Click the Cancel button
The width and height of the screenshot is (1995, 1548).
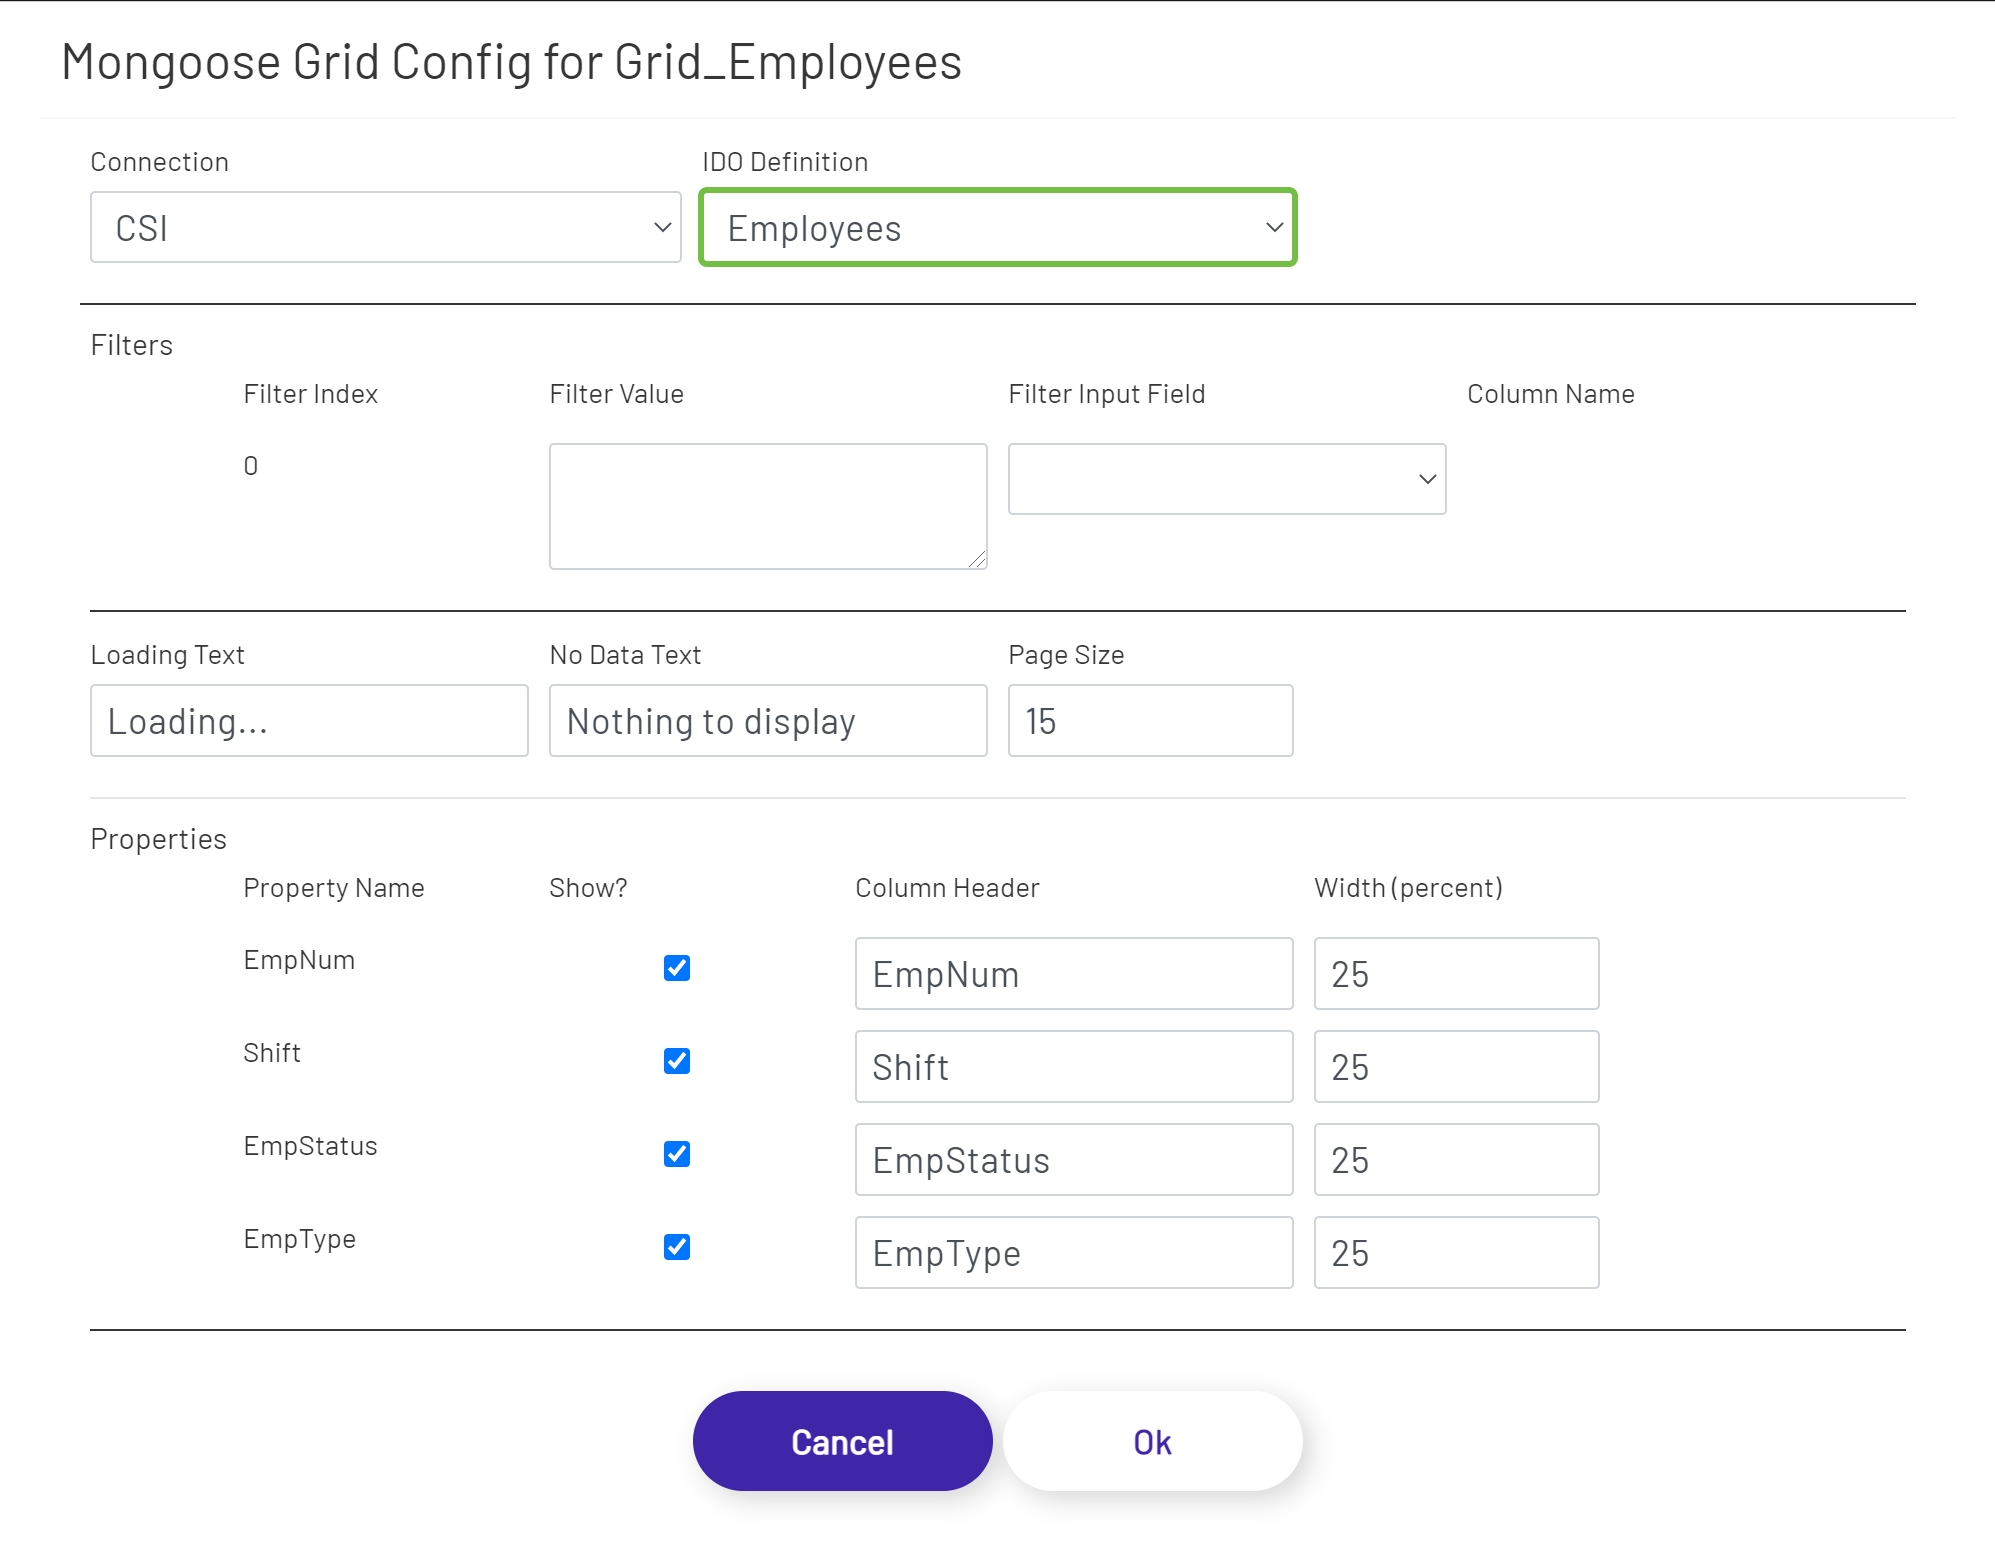[842, 1441]
